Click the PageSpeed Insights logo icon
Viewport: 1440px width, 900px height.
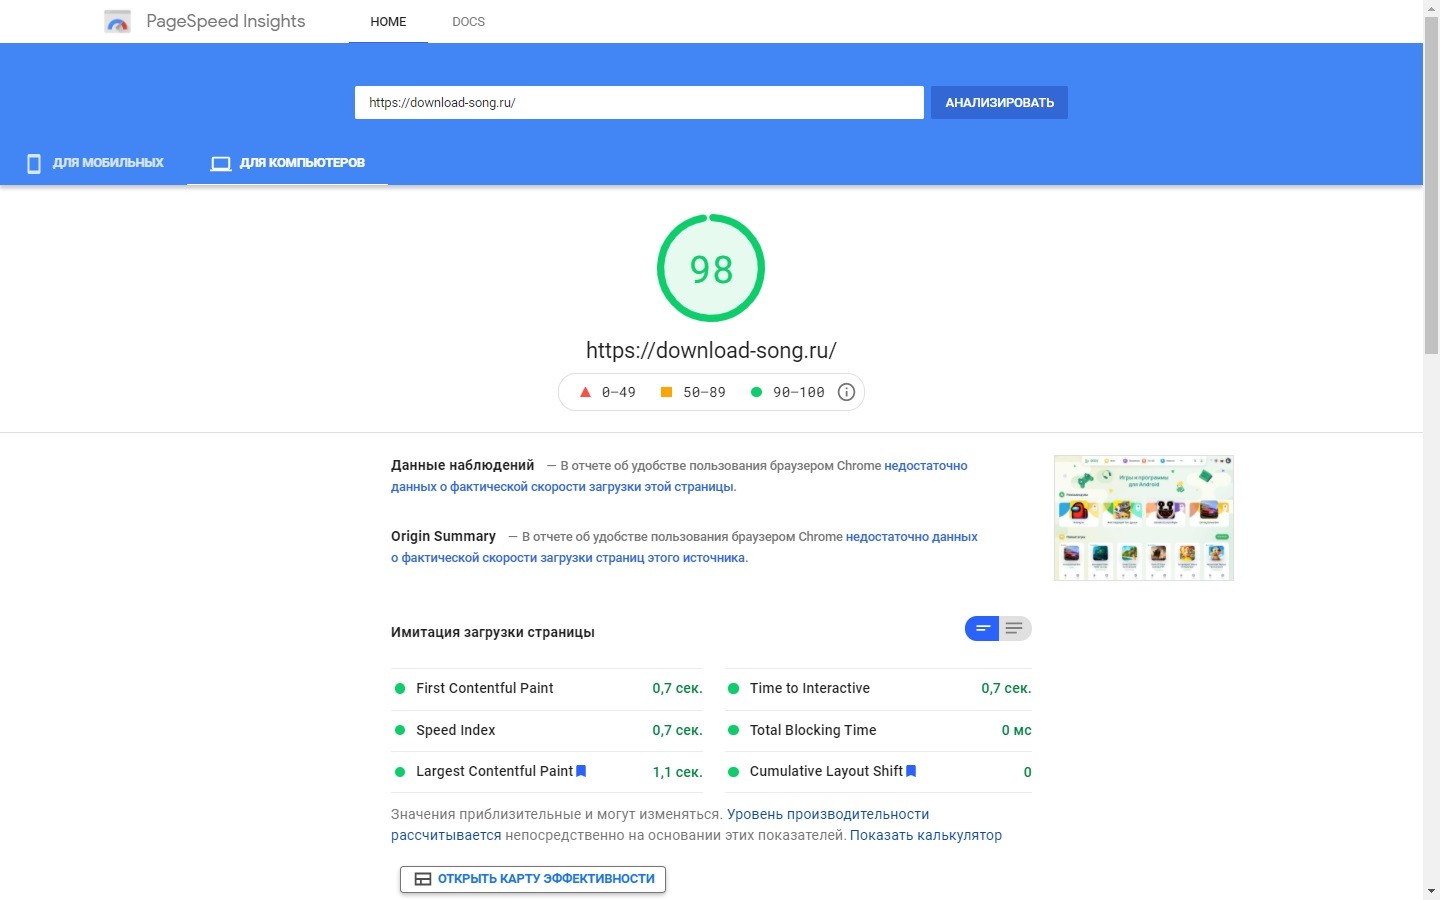coord(118,22)
